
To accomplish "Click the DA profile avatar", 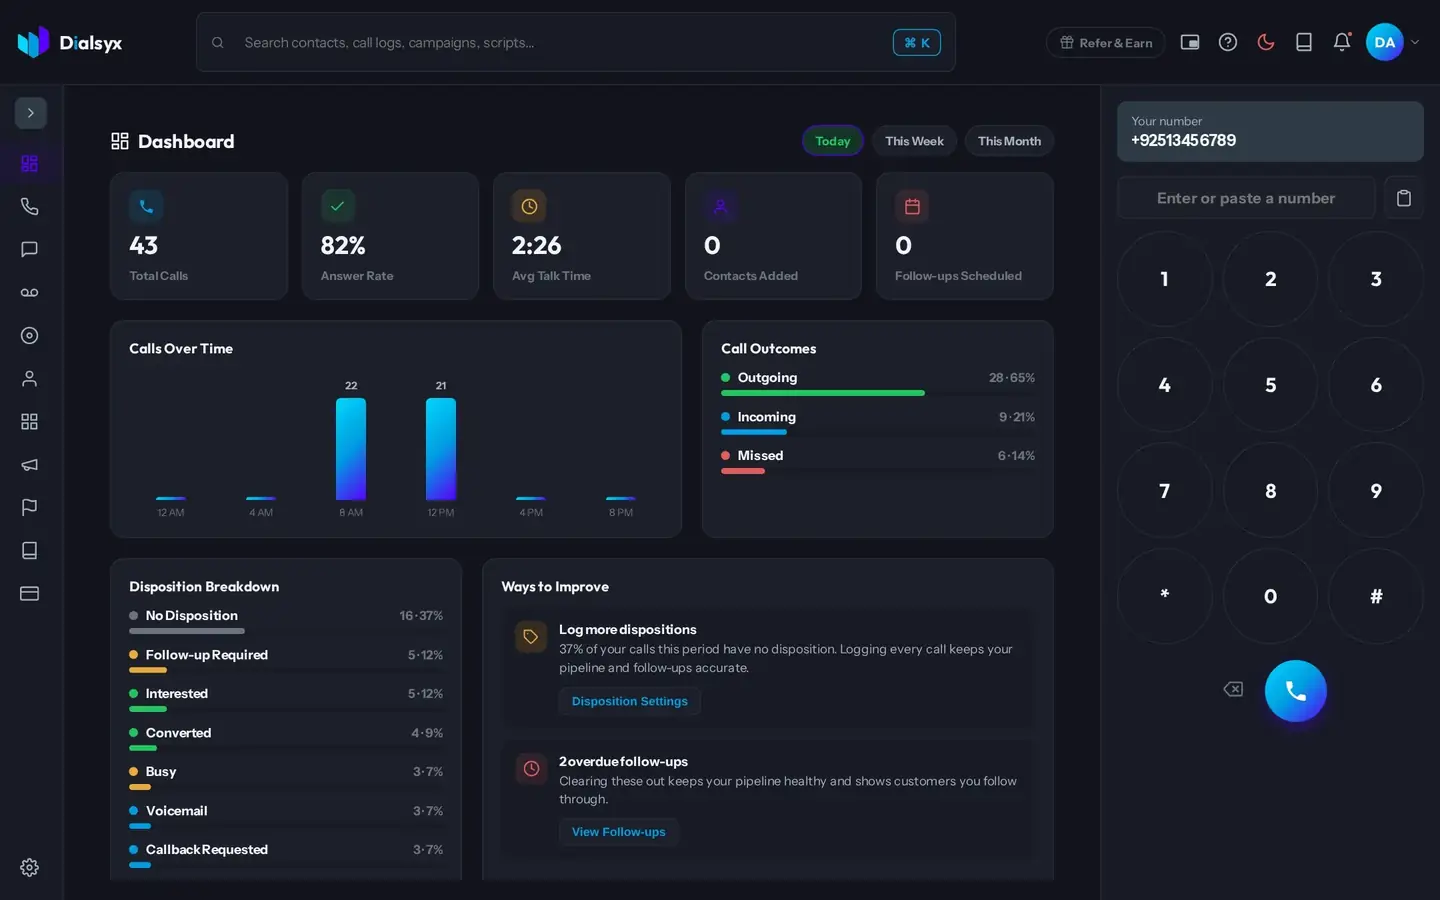I will [1385, 42].
